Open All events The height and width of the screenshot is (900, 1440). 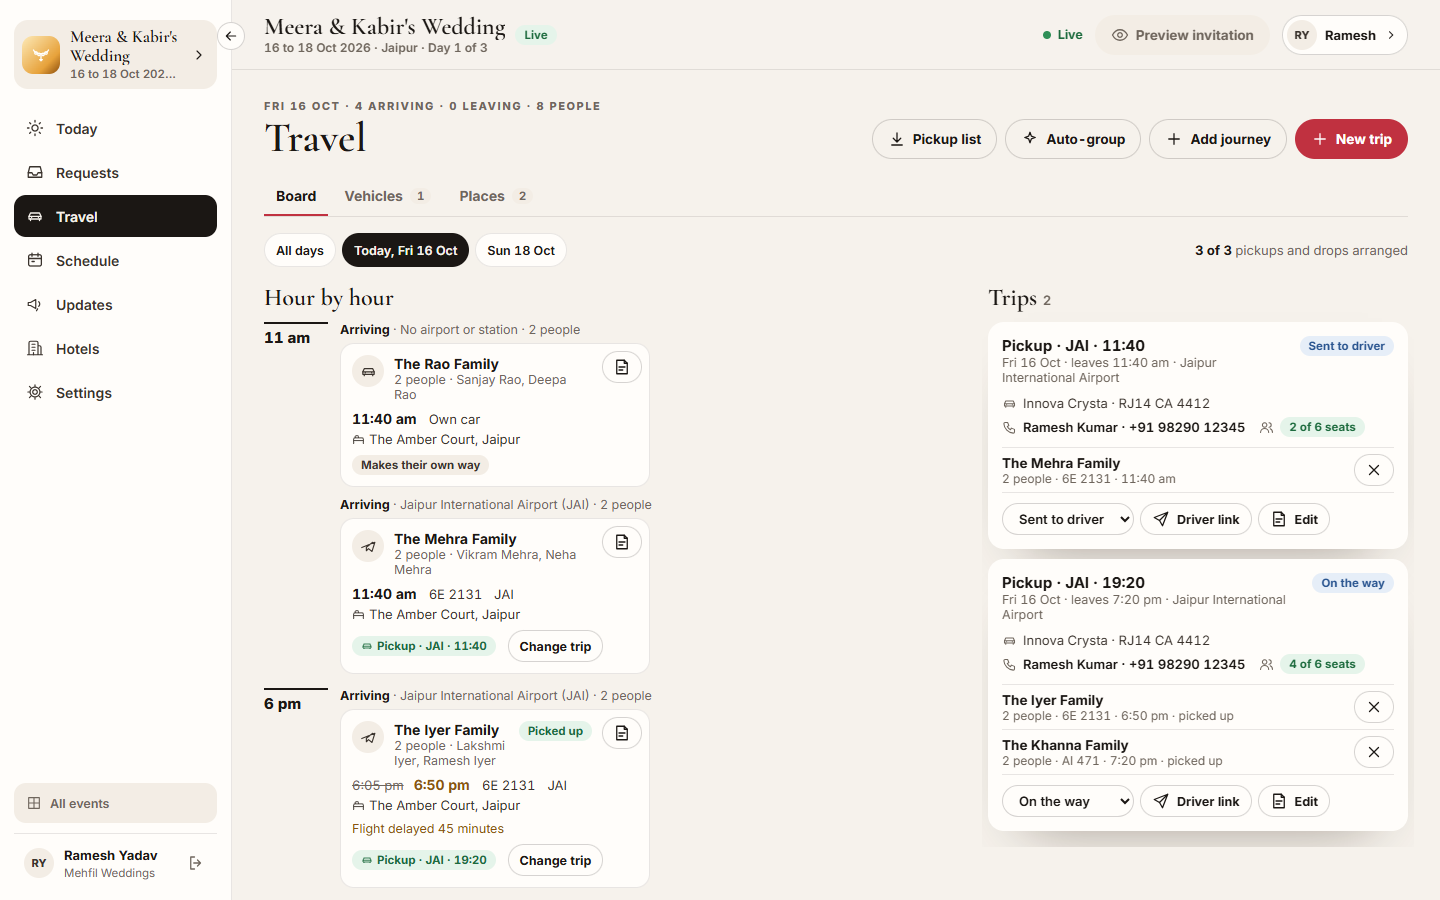point(115,803)
